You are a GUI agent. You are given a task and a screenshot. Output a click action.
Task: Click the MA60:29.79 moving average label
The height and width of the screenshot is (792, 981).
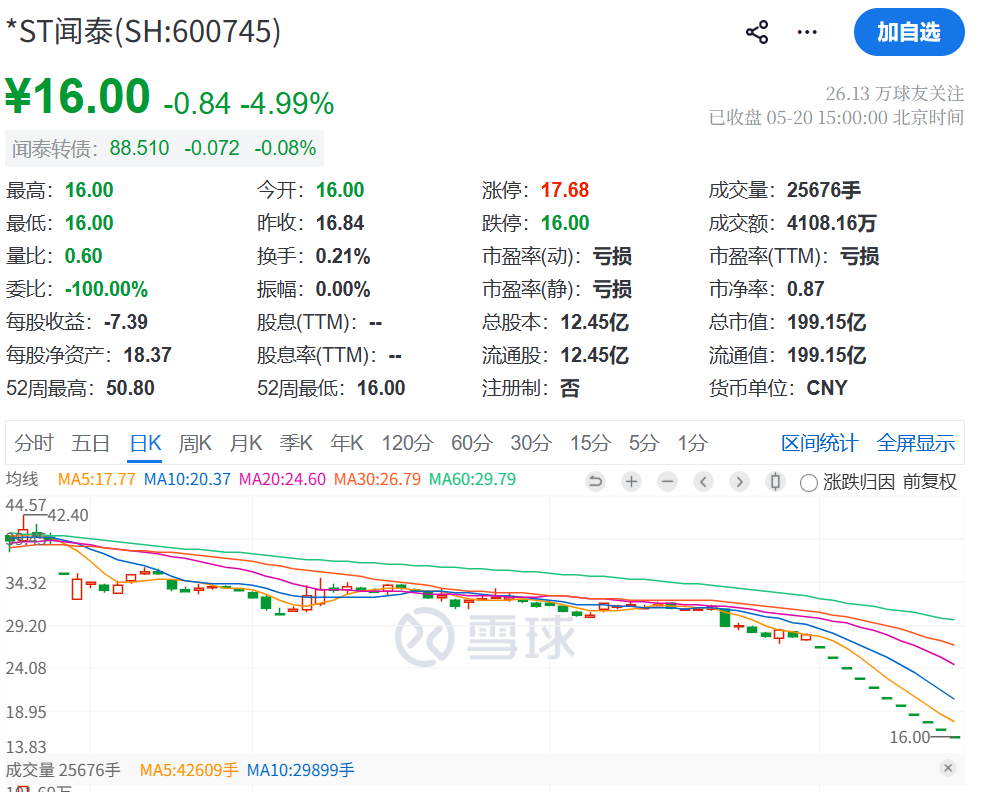[472, 479]
